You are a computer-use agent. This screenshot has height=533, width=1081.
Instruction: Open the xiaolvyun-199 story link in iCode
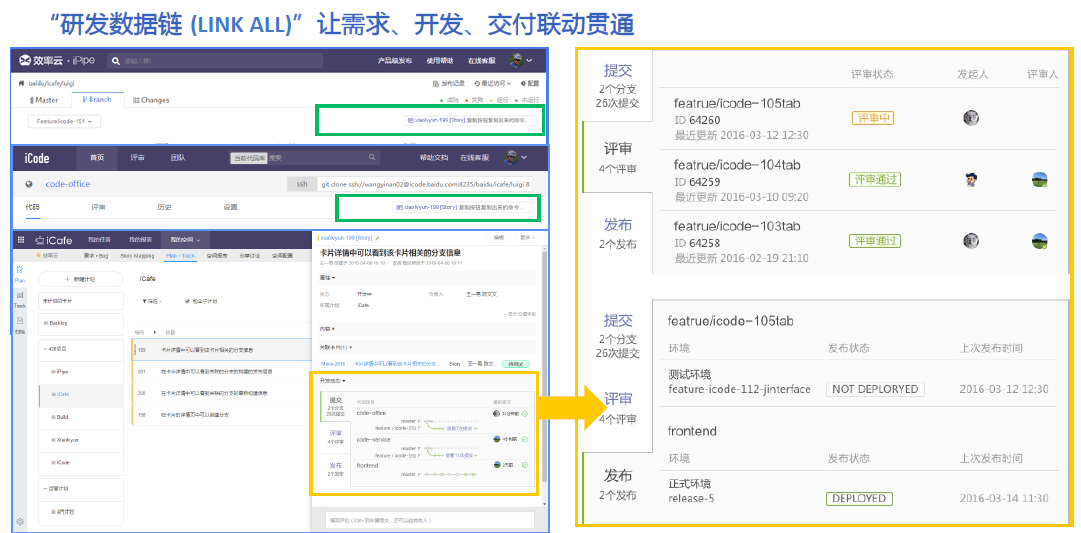pyautogui.click(x=463, y=207)
